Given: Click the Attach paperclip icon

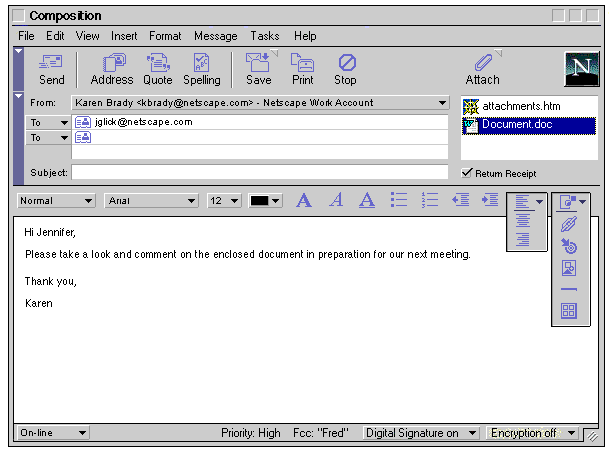Looking at the screenshot, I should 483,68.
